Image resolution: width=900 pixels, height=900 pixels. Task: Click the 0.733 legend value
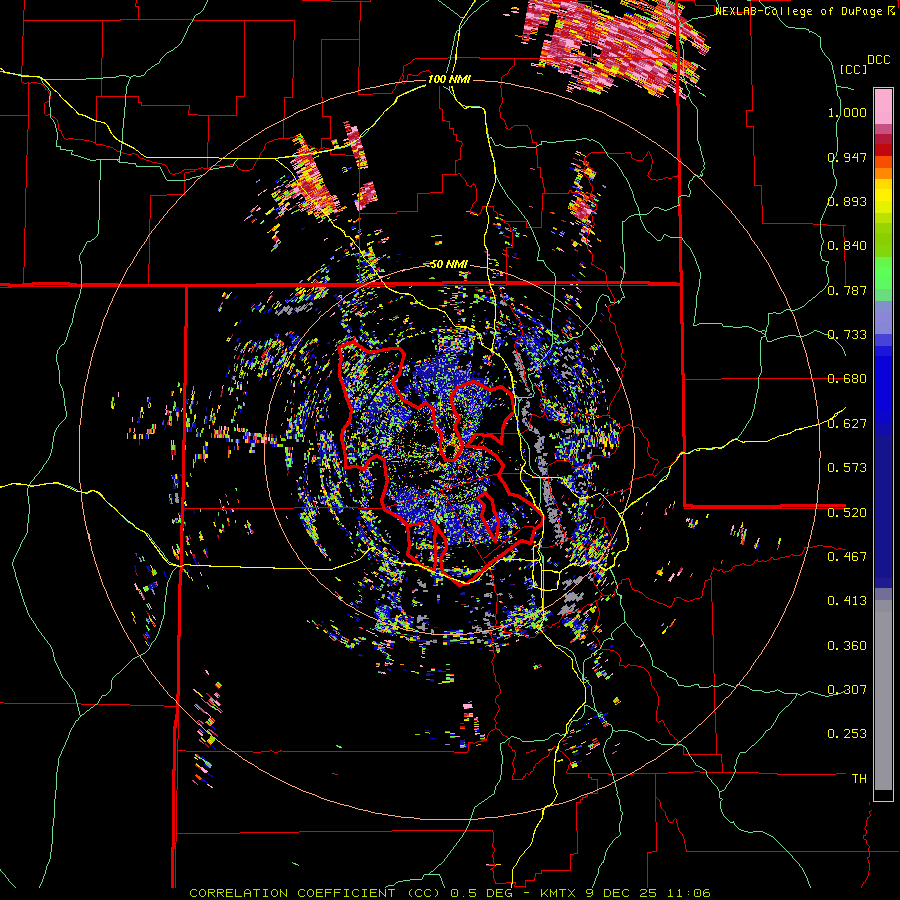pyautogui.click(x=847, y=335)
